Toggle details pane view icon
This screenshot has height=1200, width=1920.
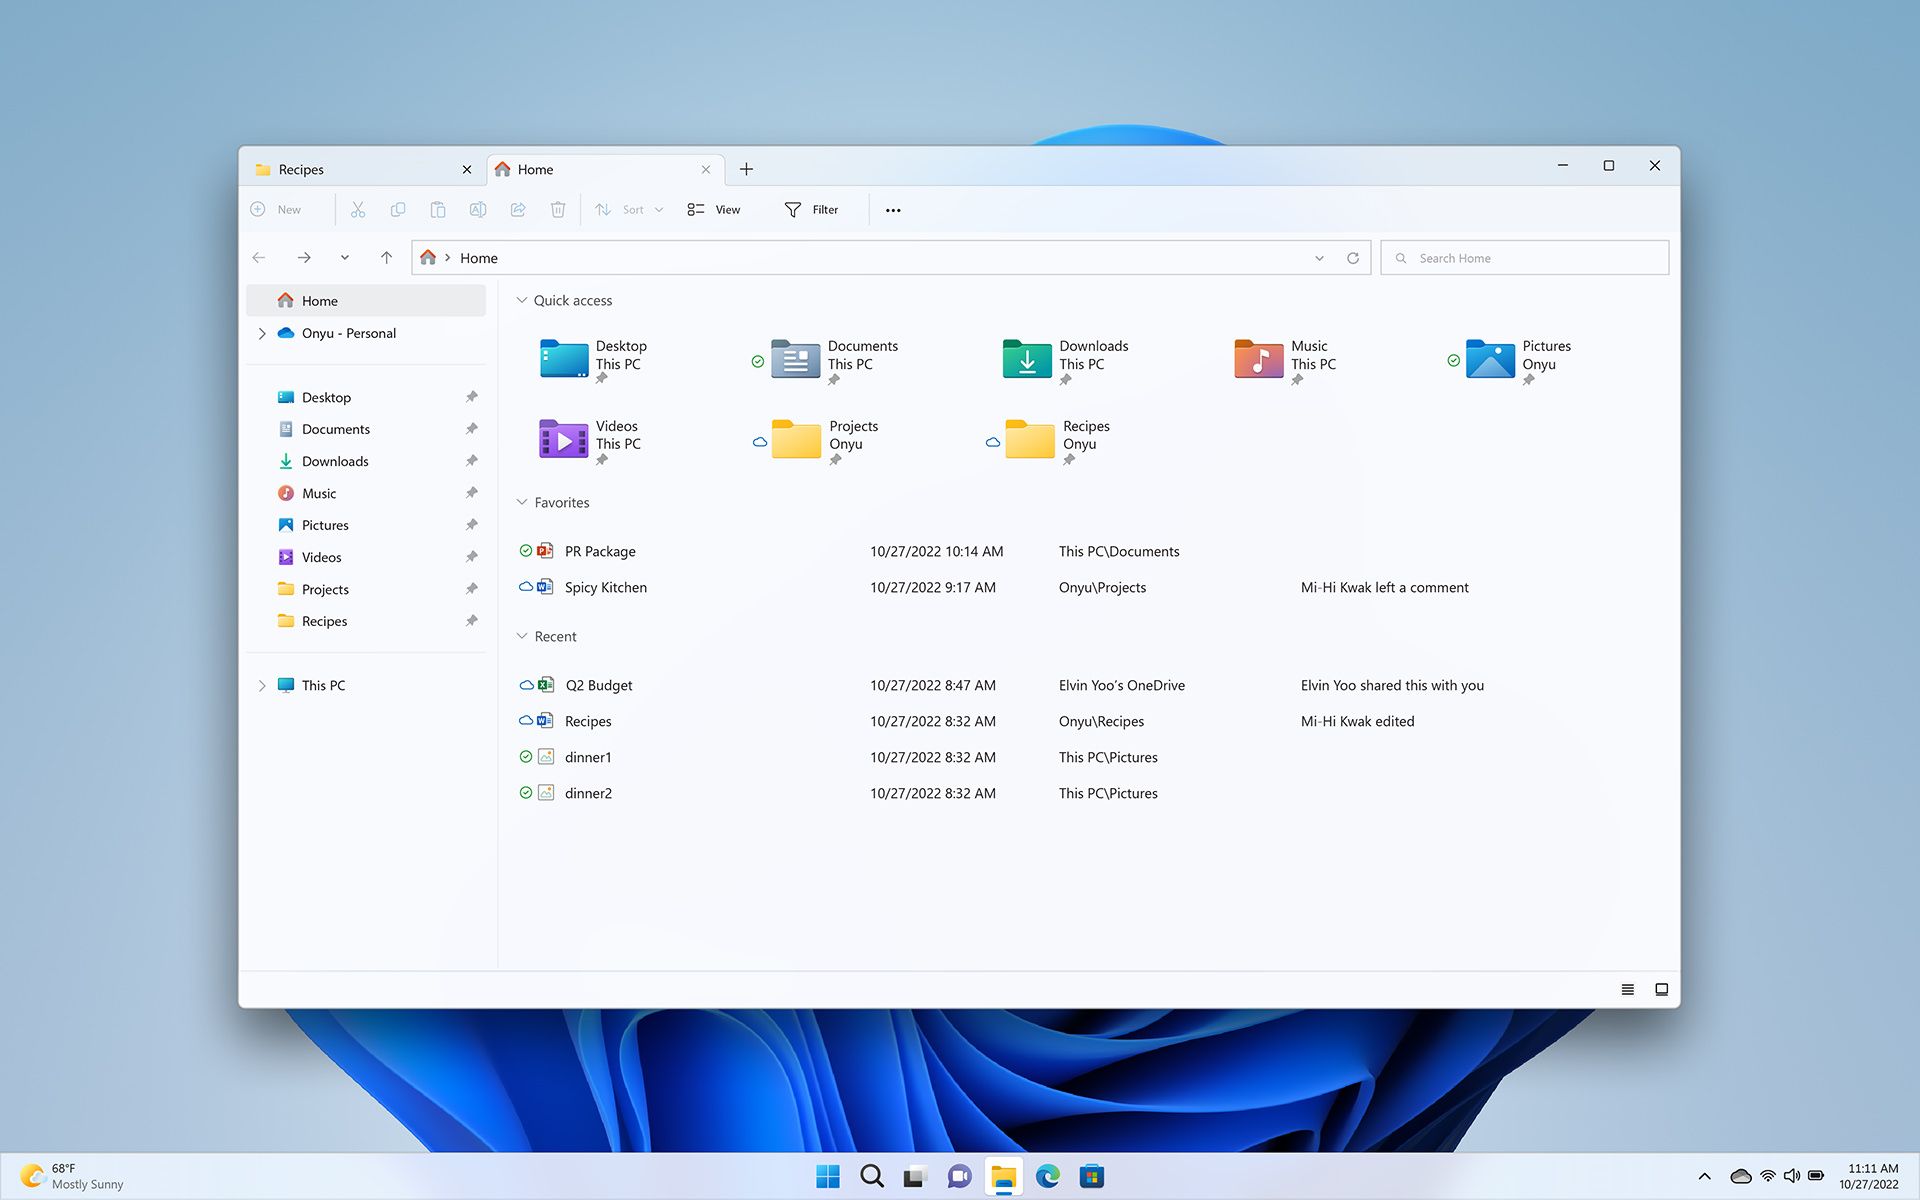tap(1660, 988)
